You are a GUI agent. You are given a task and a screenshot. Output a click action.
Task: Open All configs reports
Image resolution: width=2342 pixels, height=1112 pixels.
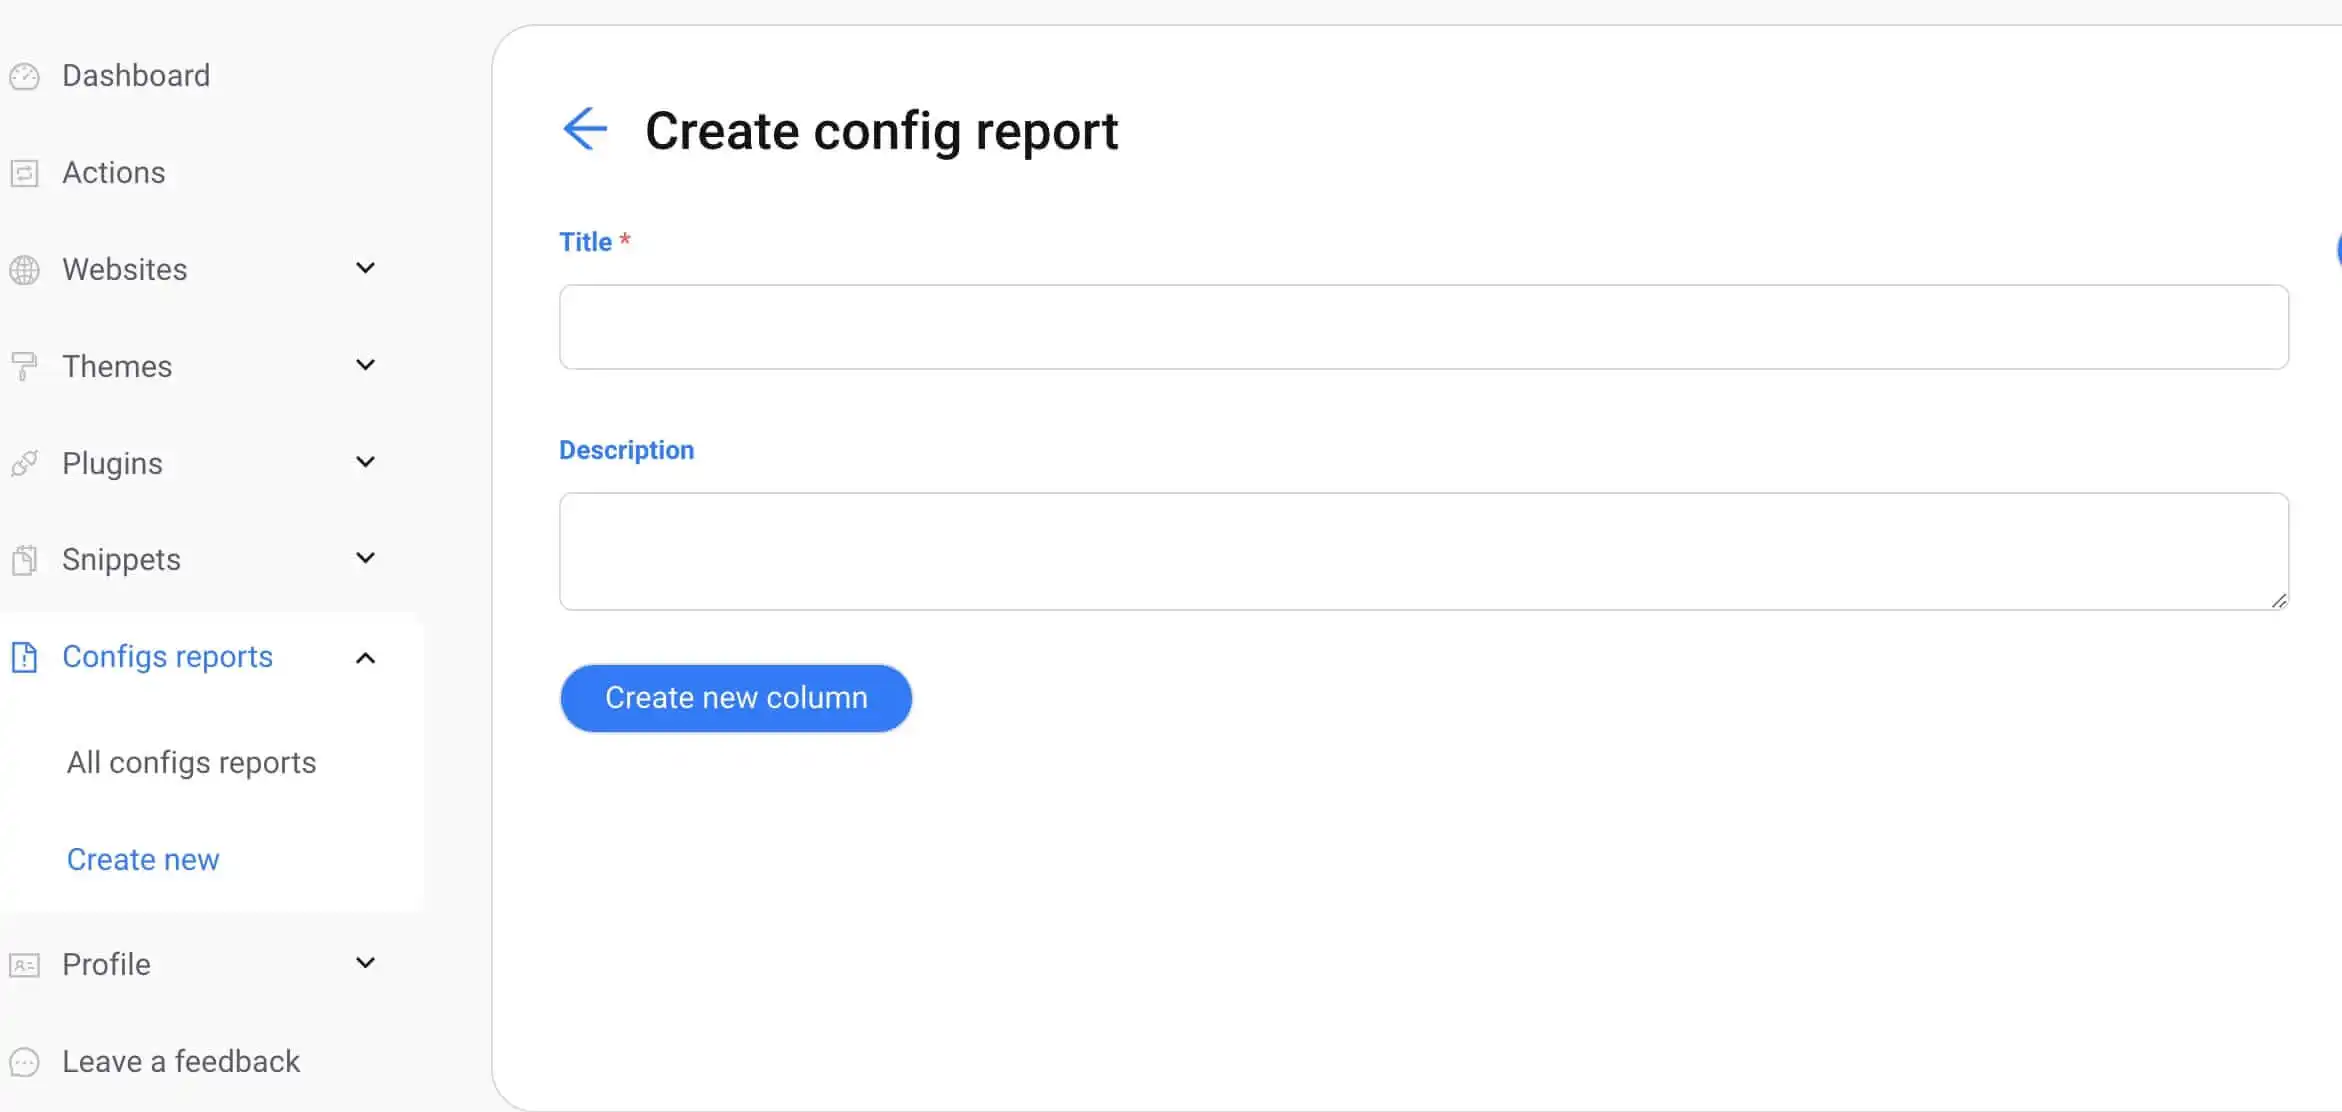point(191,762)
